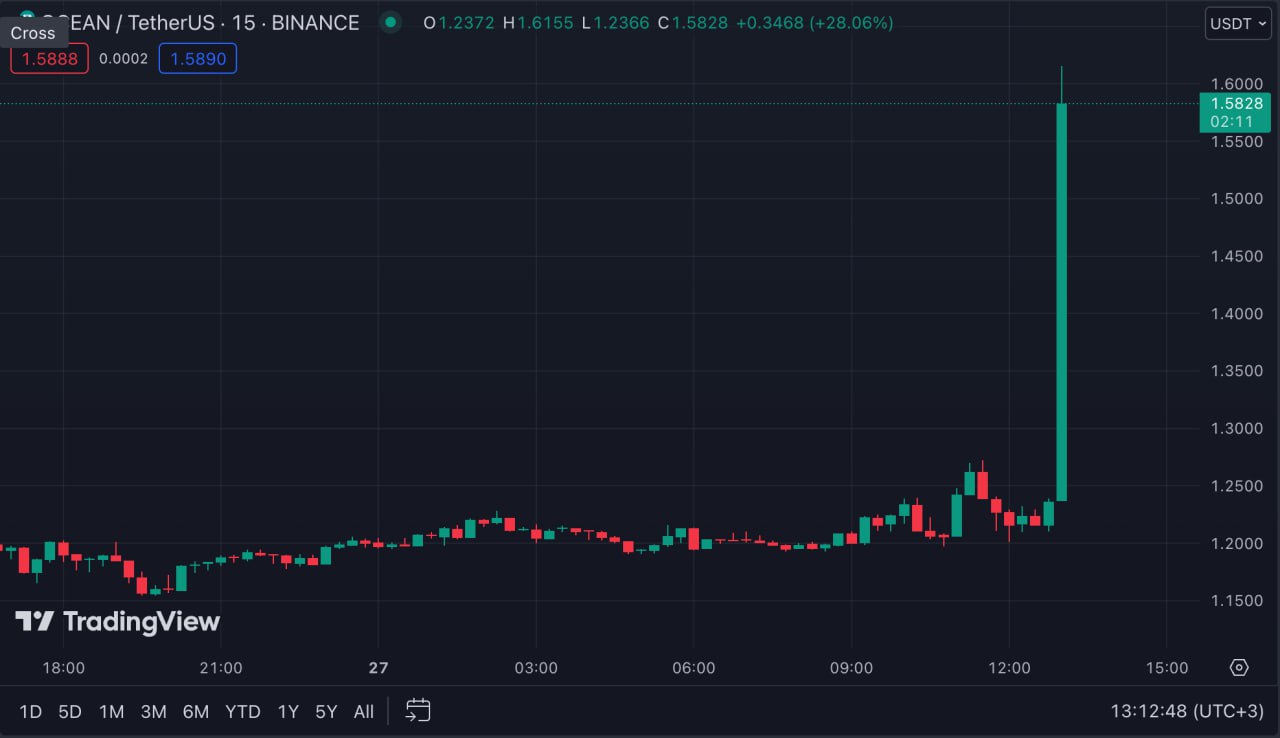Click the green market status dot
1280x738 pixels.
(391, 22)
